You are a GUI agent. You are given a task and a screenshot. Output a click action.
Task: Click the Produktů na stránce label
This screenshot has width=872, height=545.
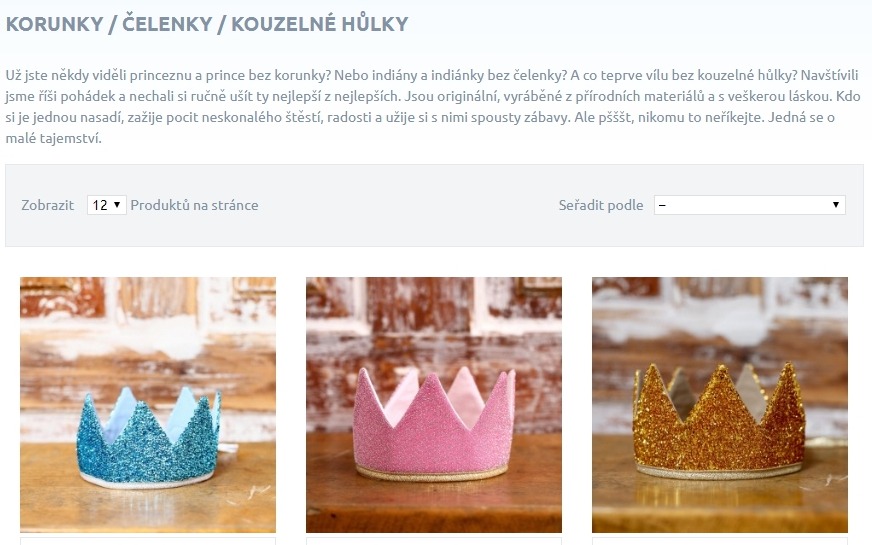pos(194,205)
